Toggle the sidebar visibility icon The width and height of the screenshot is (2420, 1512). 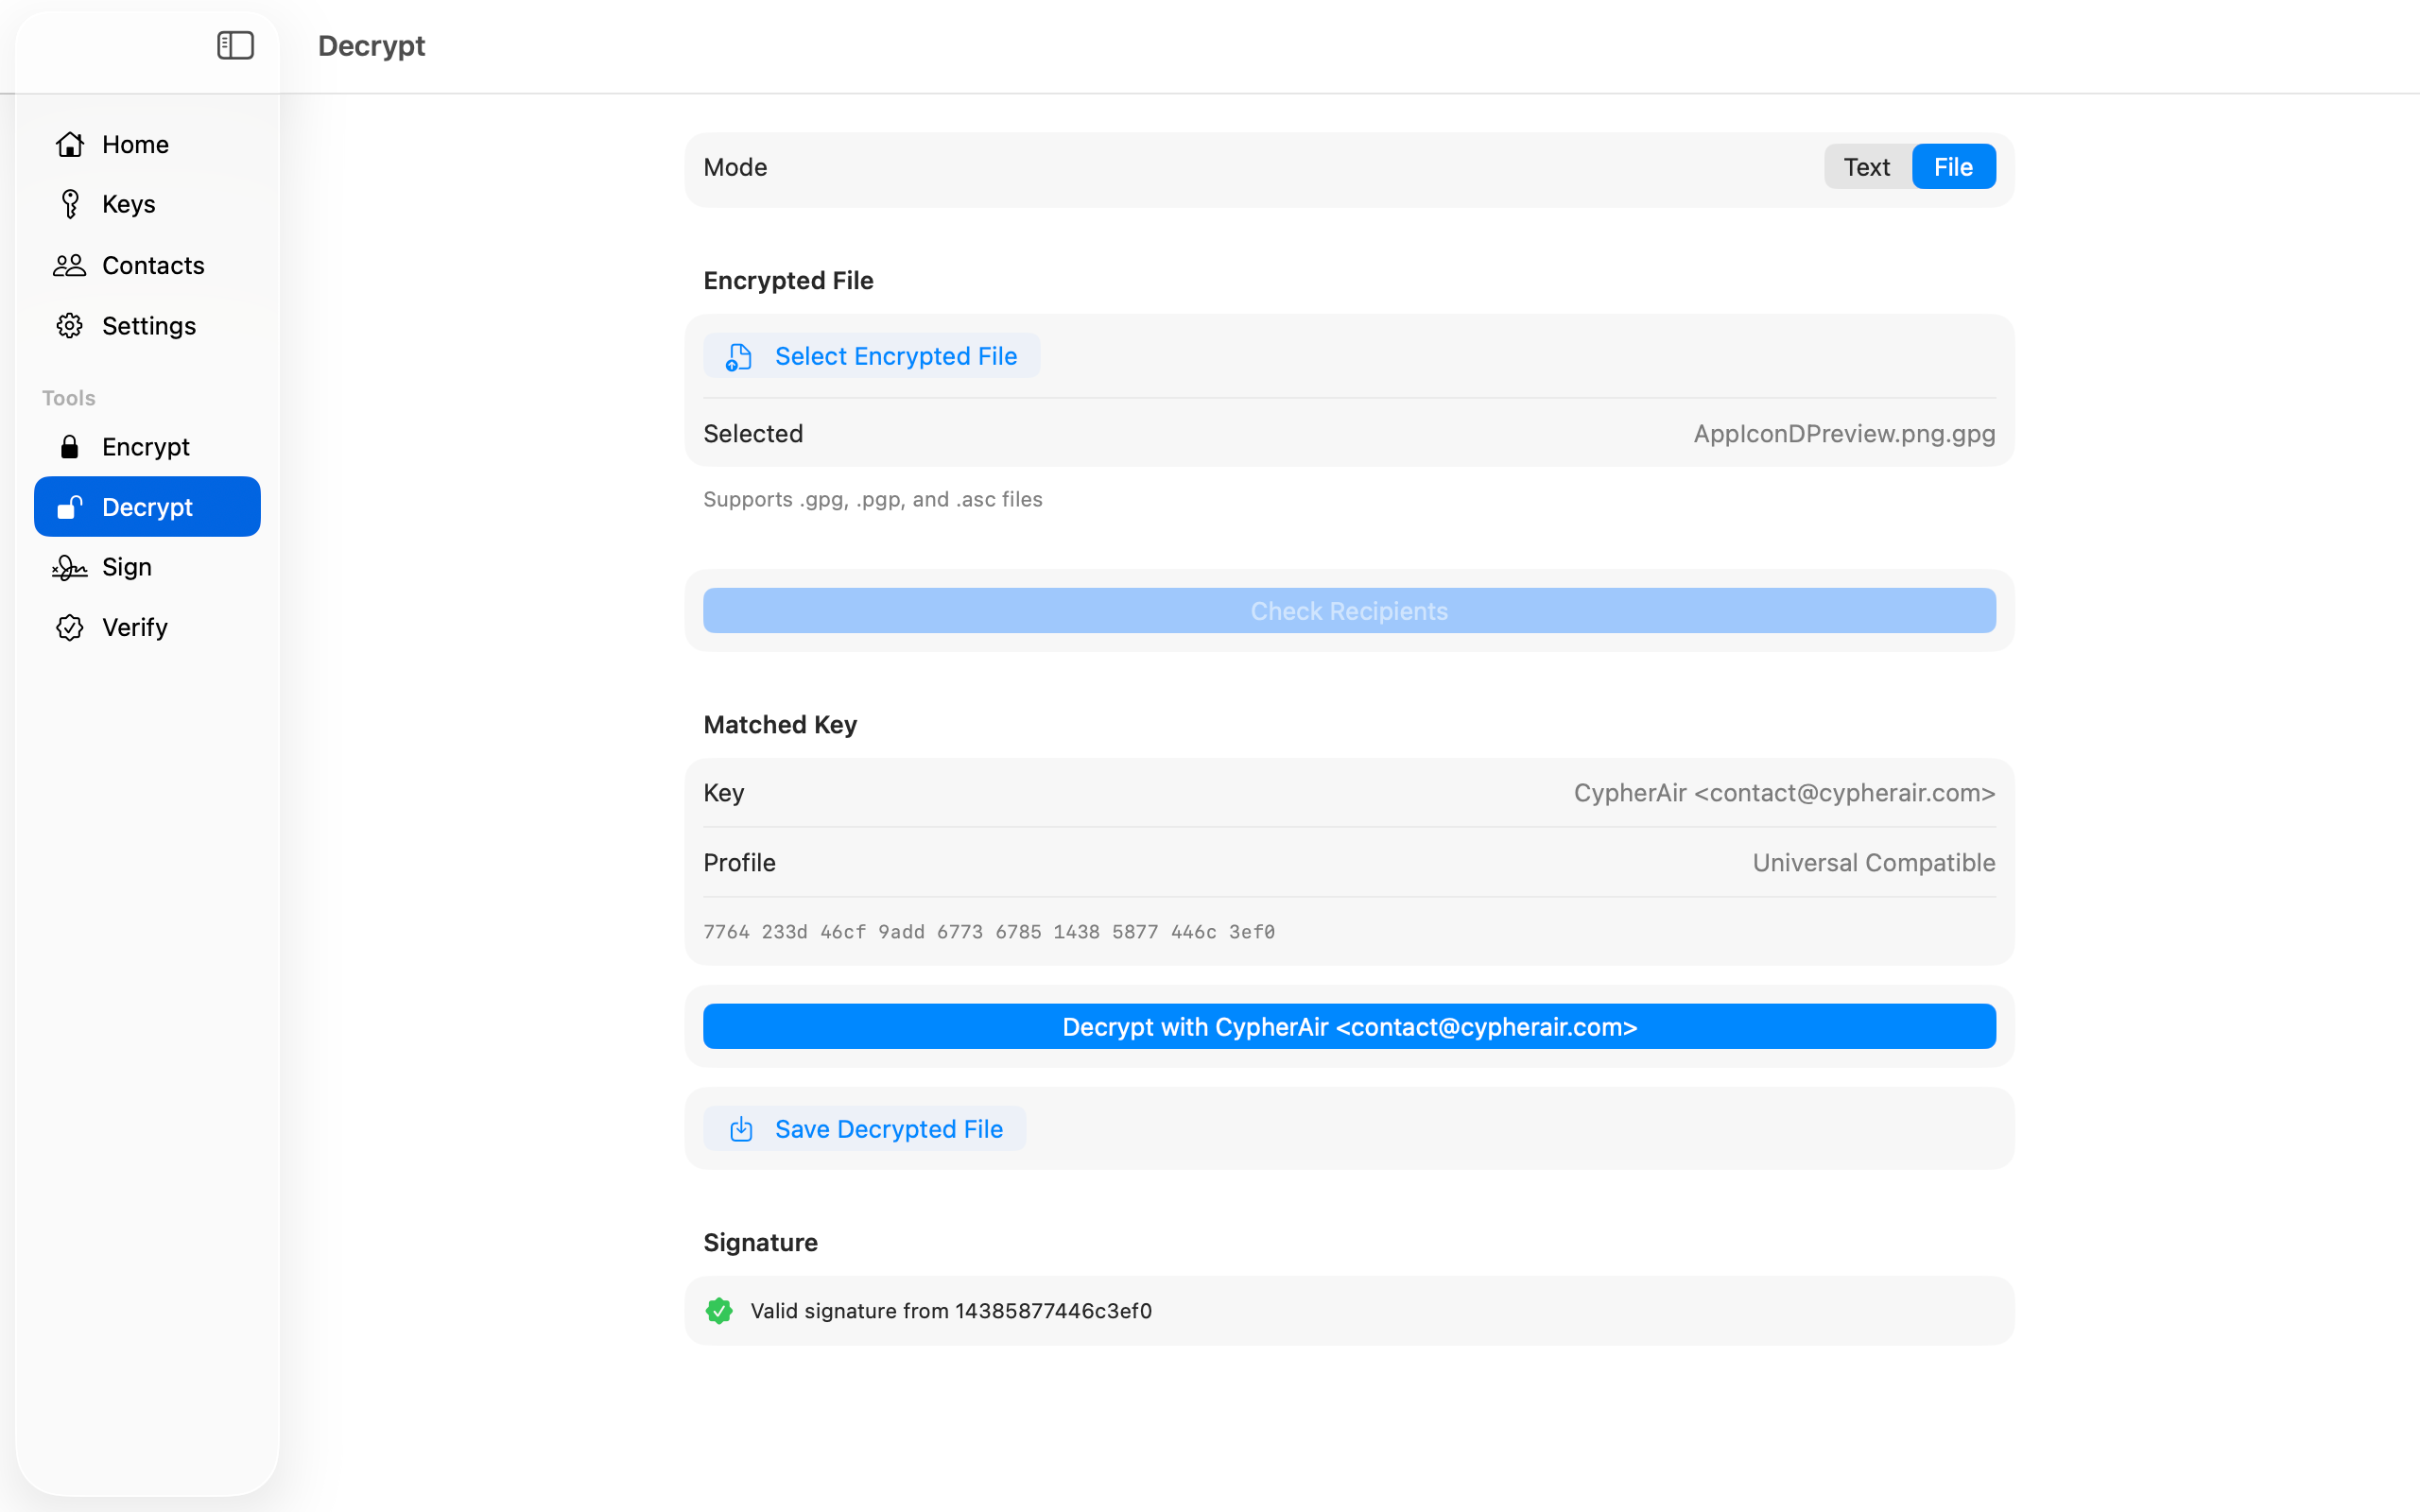(235, 45)
